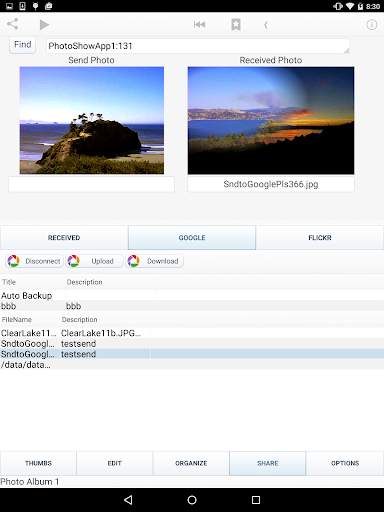Select the Auto Backup album row
This screenshot has width=384, height=512.
[x=192, y=295]
